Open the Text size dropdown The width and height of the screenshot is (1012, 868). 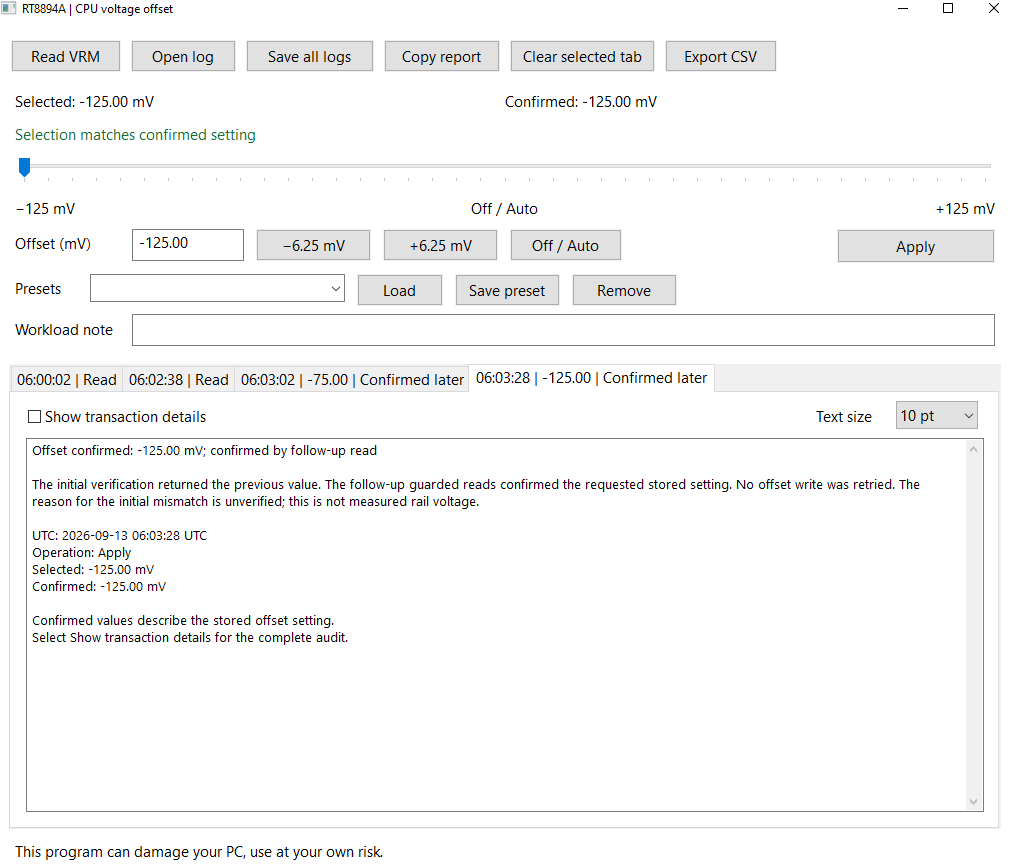pyautogui.click(x=936, y=416)
